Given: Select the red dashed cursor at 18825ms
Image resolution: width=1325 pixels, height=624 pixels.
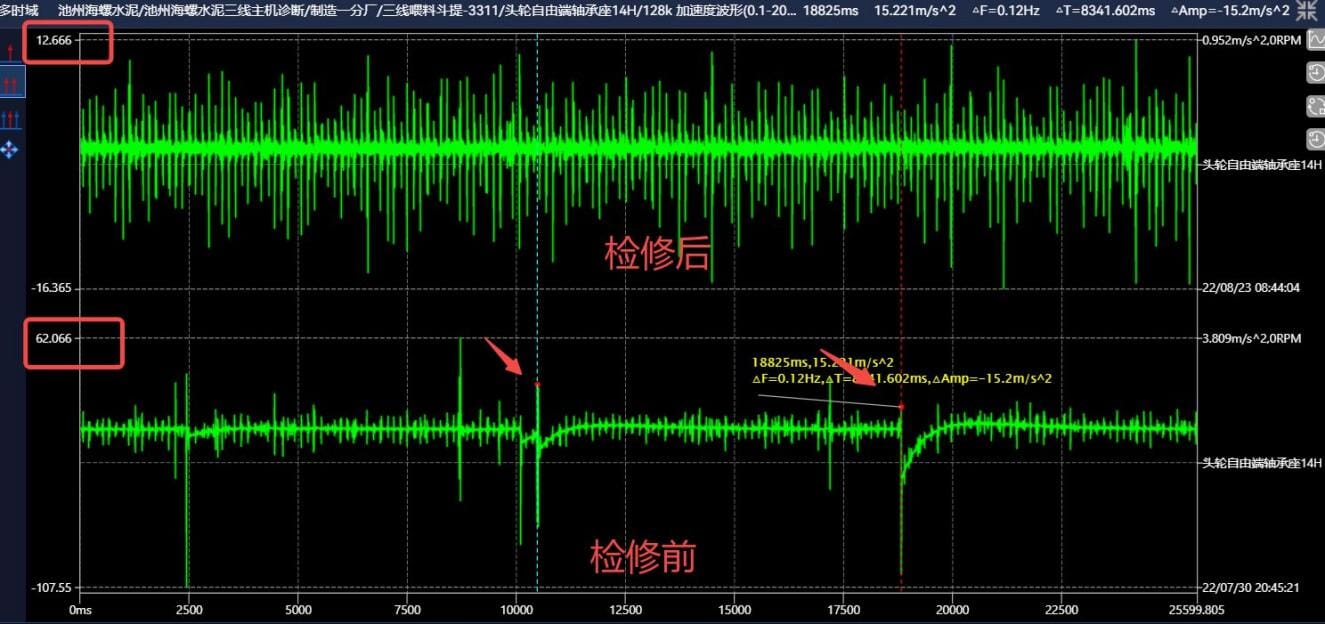Looking at the screenshot, I should (903, 300).
